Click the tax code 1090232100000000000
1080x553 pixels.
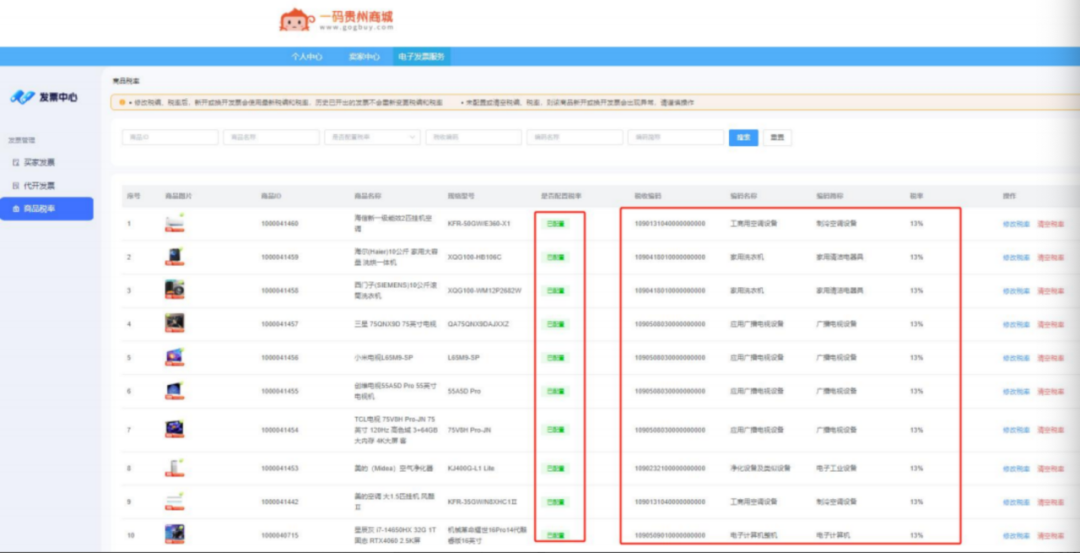point(669,468)
